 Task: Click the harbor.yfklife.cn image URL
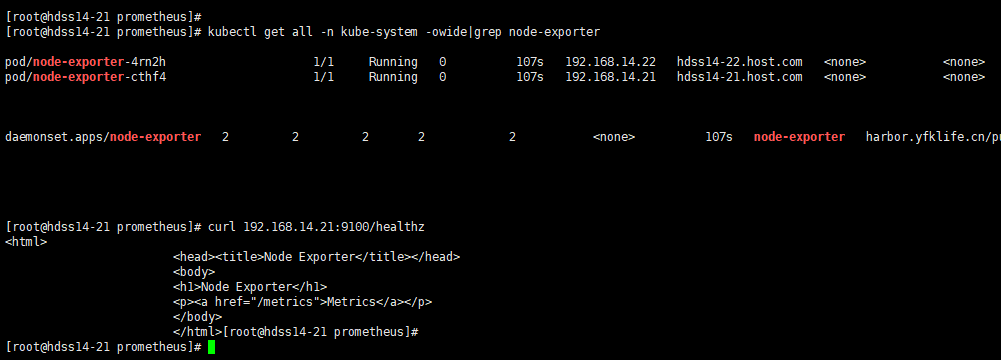(933, 137)
